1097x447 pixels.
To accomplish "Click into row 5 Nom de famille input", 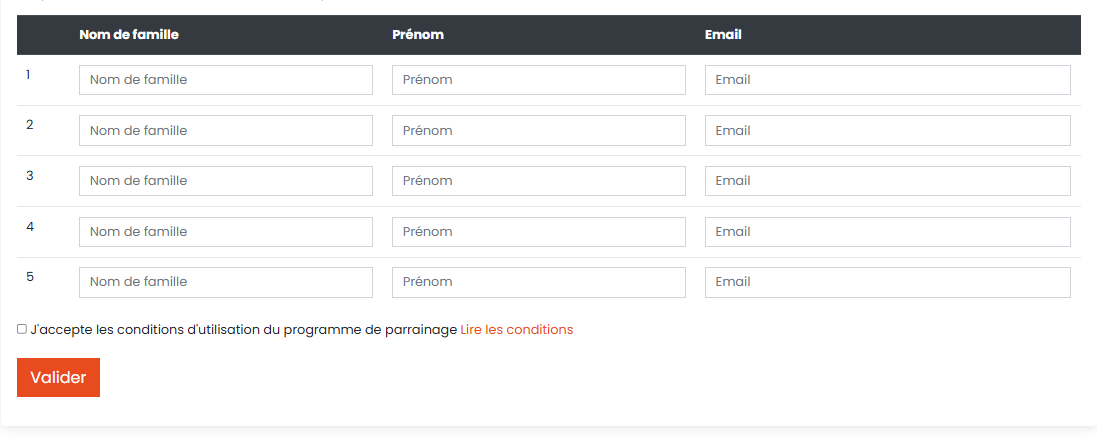I will coord(225,282).
